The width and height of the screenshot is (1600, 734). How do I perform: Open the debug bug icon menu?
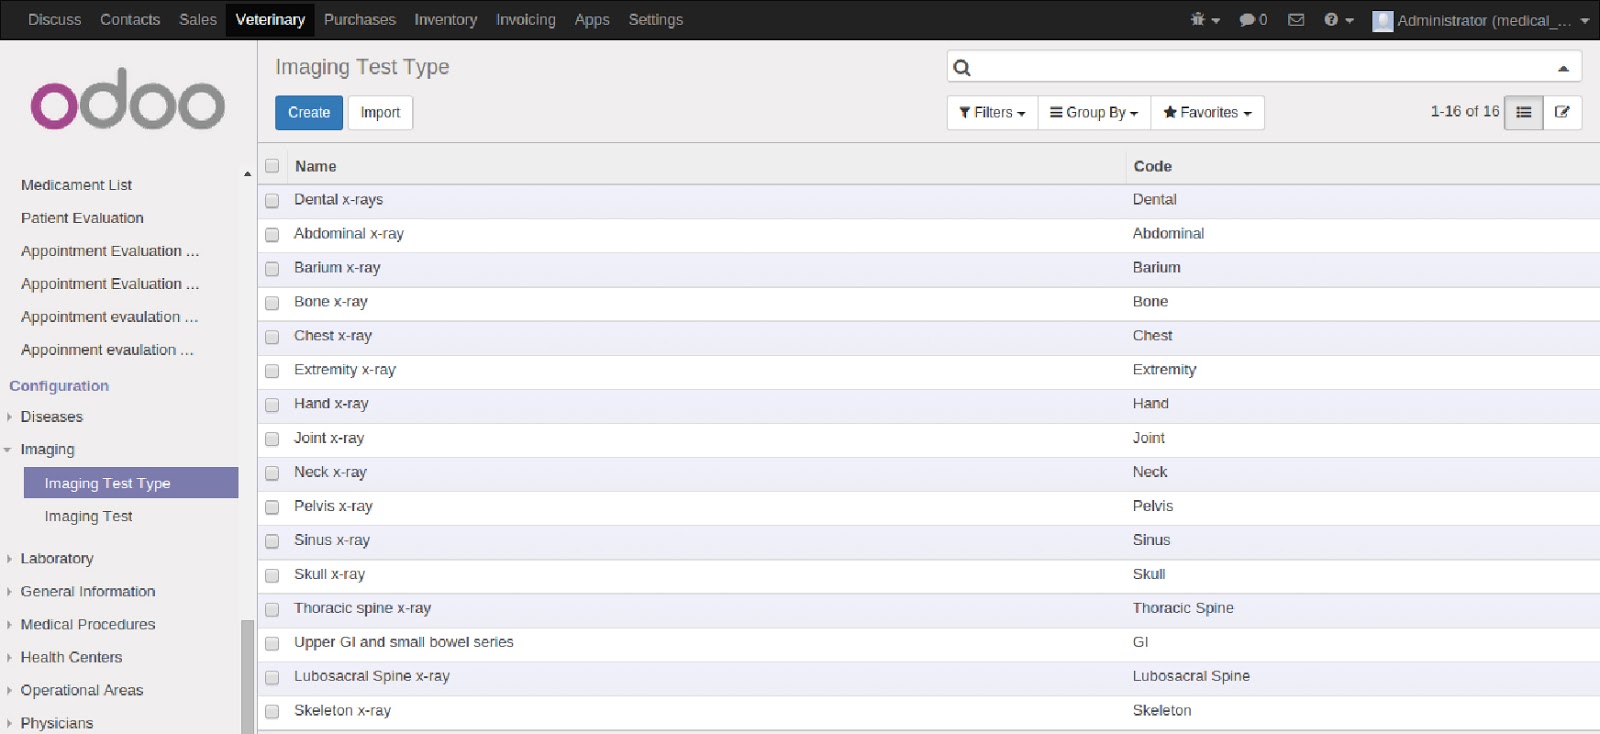pyautogui.click(x=1205, y=20)
